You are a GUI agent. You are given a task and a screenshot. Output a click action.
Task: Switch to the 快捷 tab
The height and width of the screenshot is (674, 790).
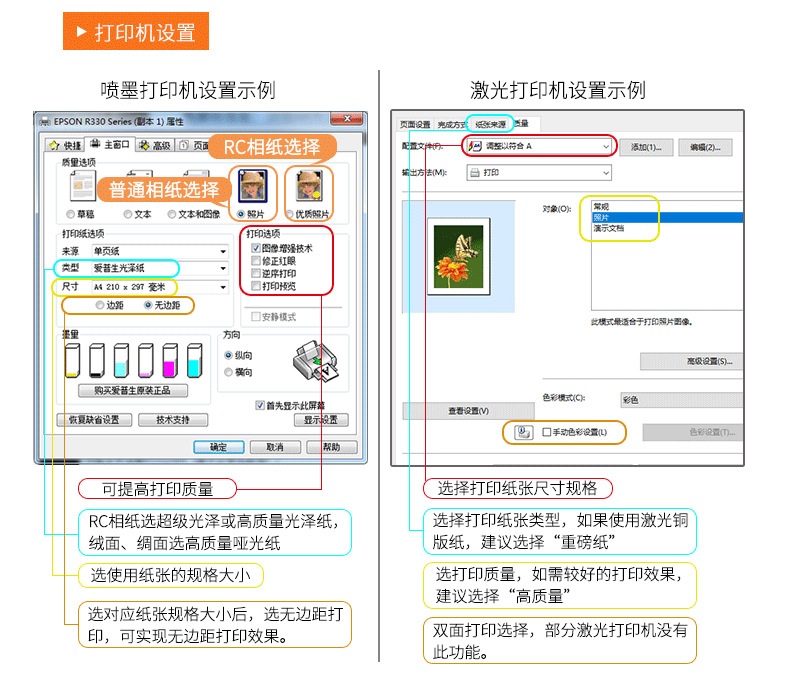[64, 146]
